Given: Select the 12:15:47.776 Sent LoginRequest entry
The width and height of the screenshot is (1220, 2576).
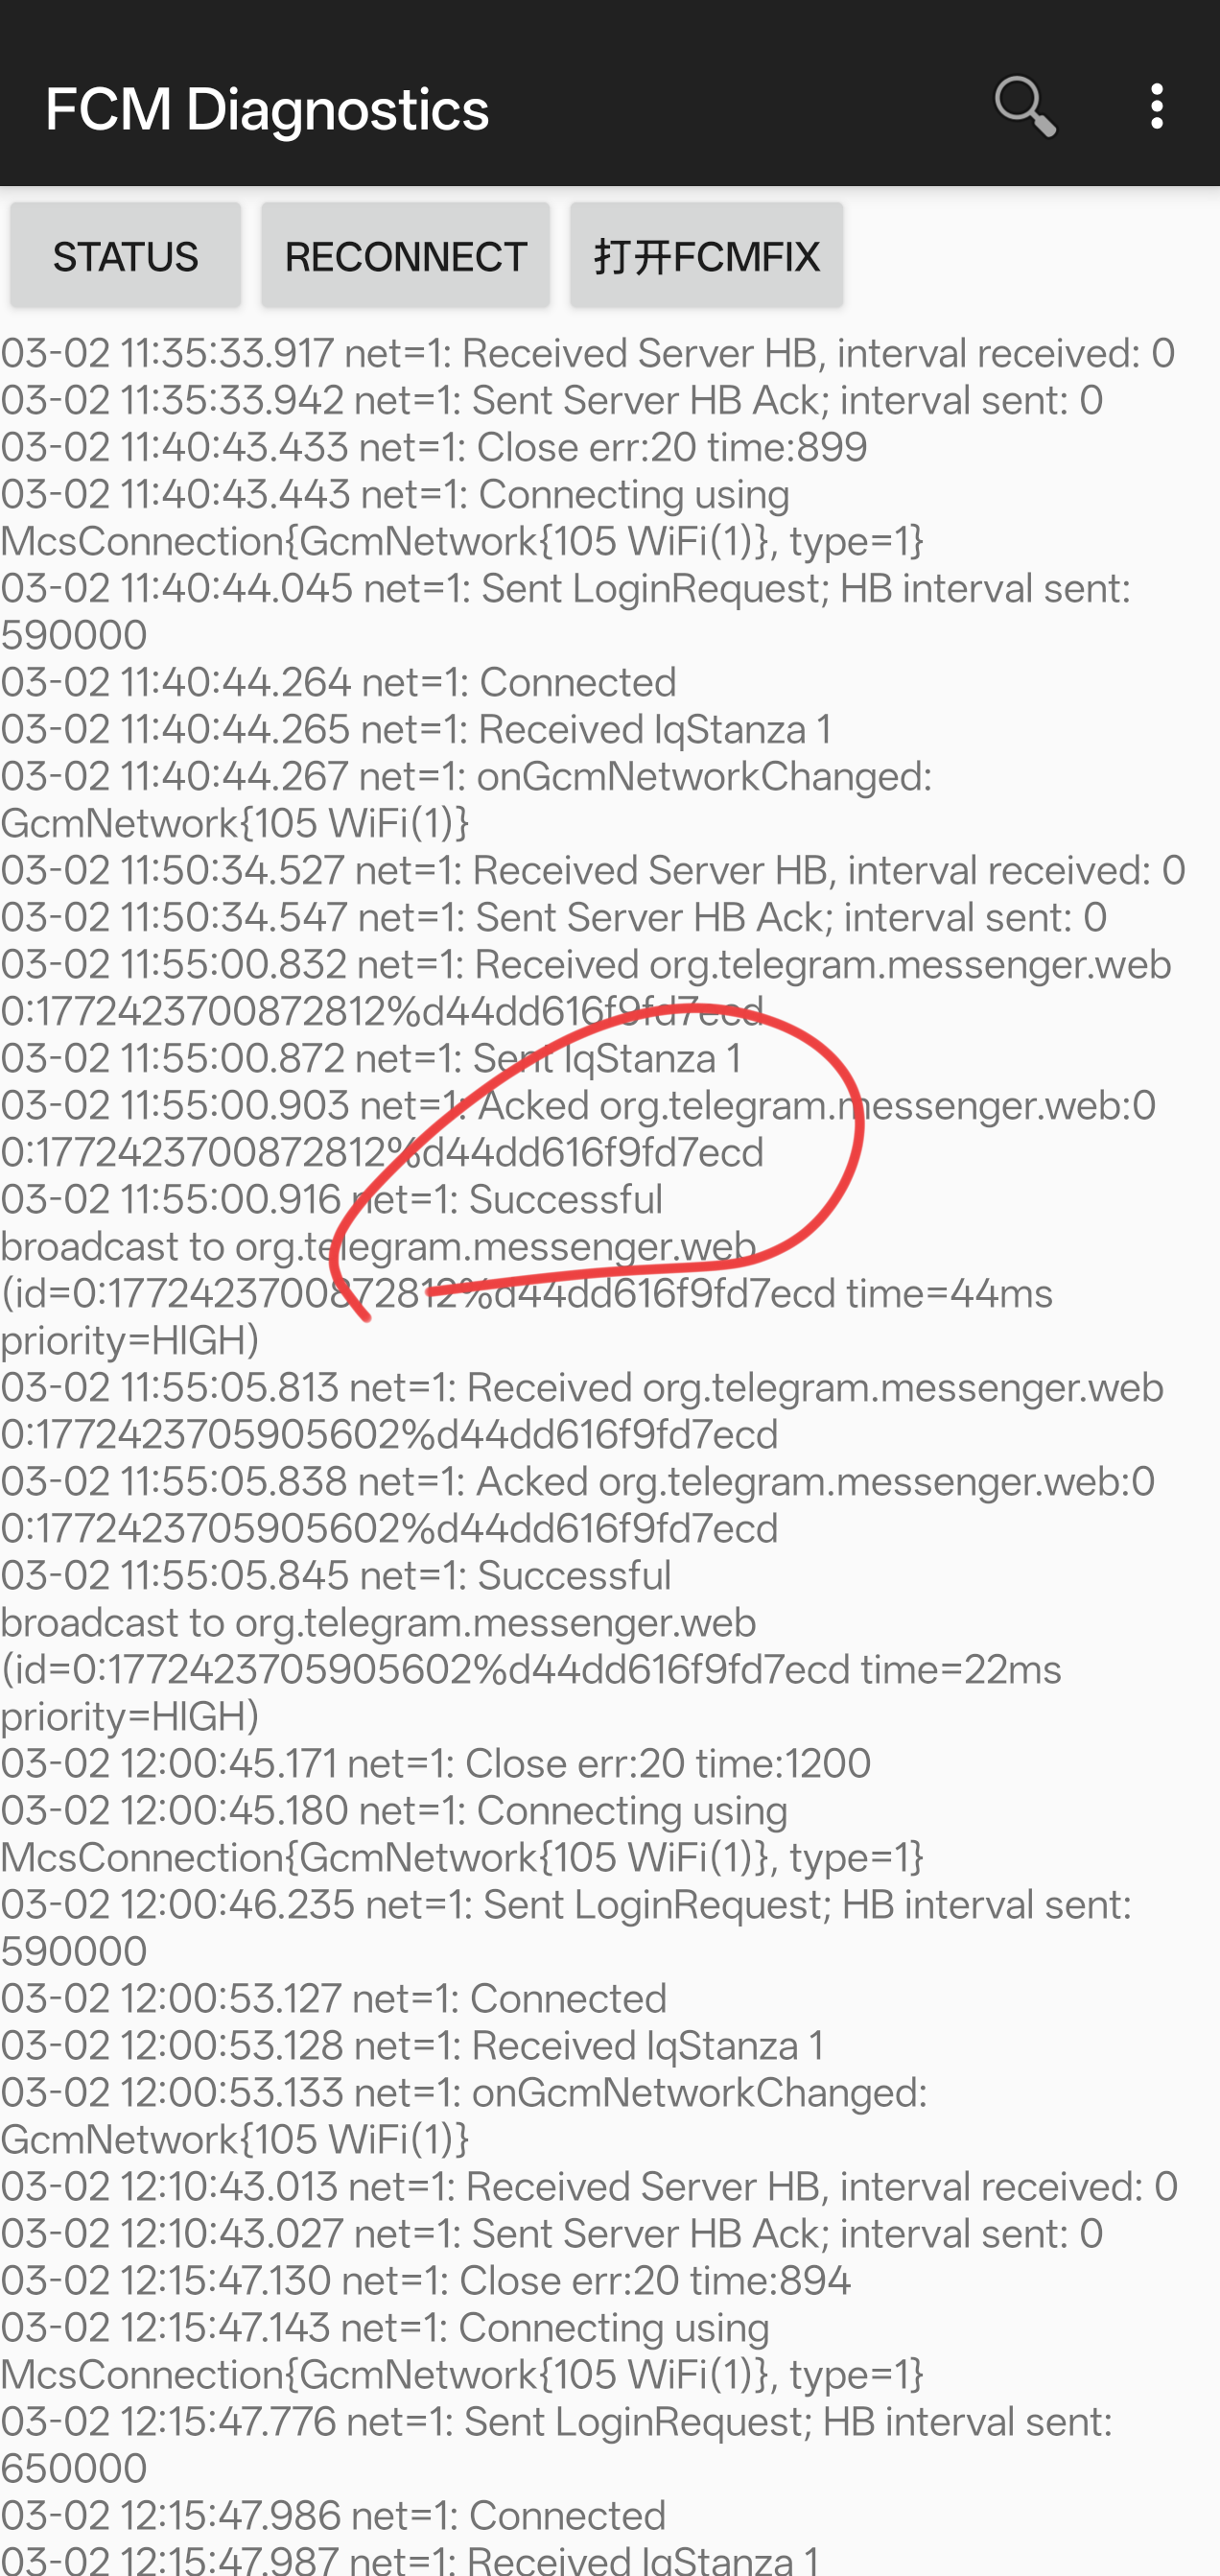Looking at the screenshot, I should tap(557, 2444).
